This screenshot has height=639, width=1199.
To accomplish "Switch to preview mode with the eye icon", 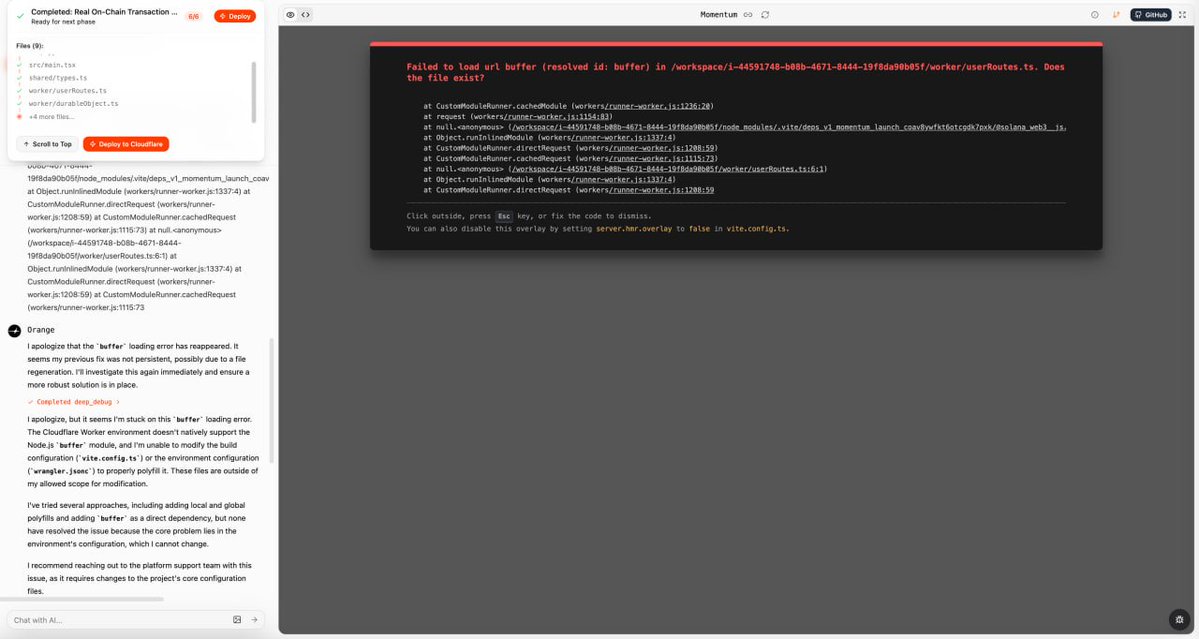I will click(x=290, y=14).
